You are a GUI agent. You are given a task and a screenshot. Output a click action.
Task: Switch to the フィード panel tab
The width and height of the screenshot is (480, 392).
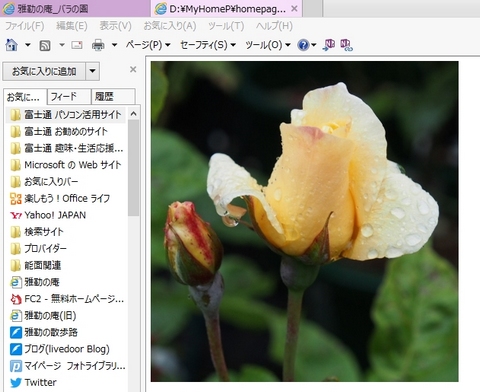click(69, 97)
